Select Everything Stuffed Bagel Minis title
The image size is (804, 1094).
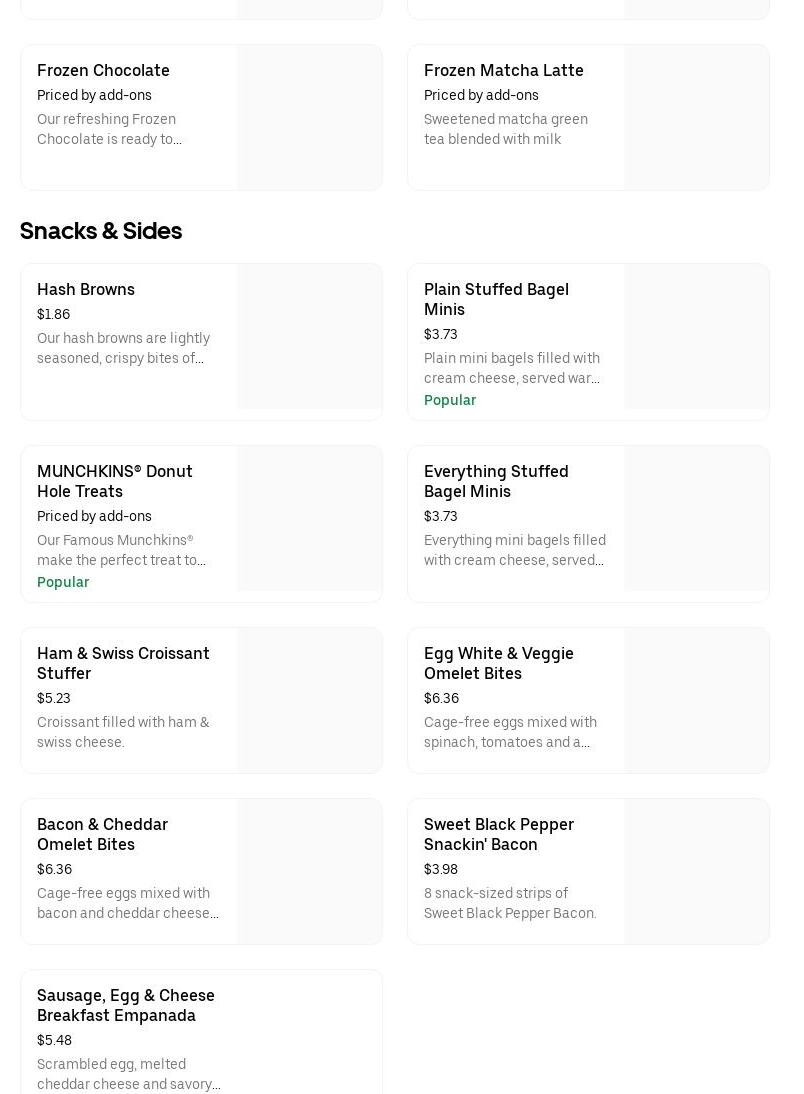(496, 481)
